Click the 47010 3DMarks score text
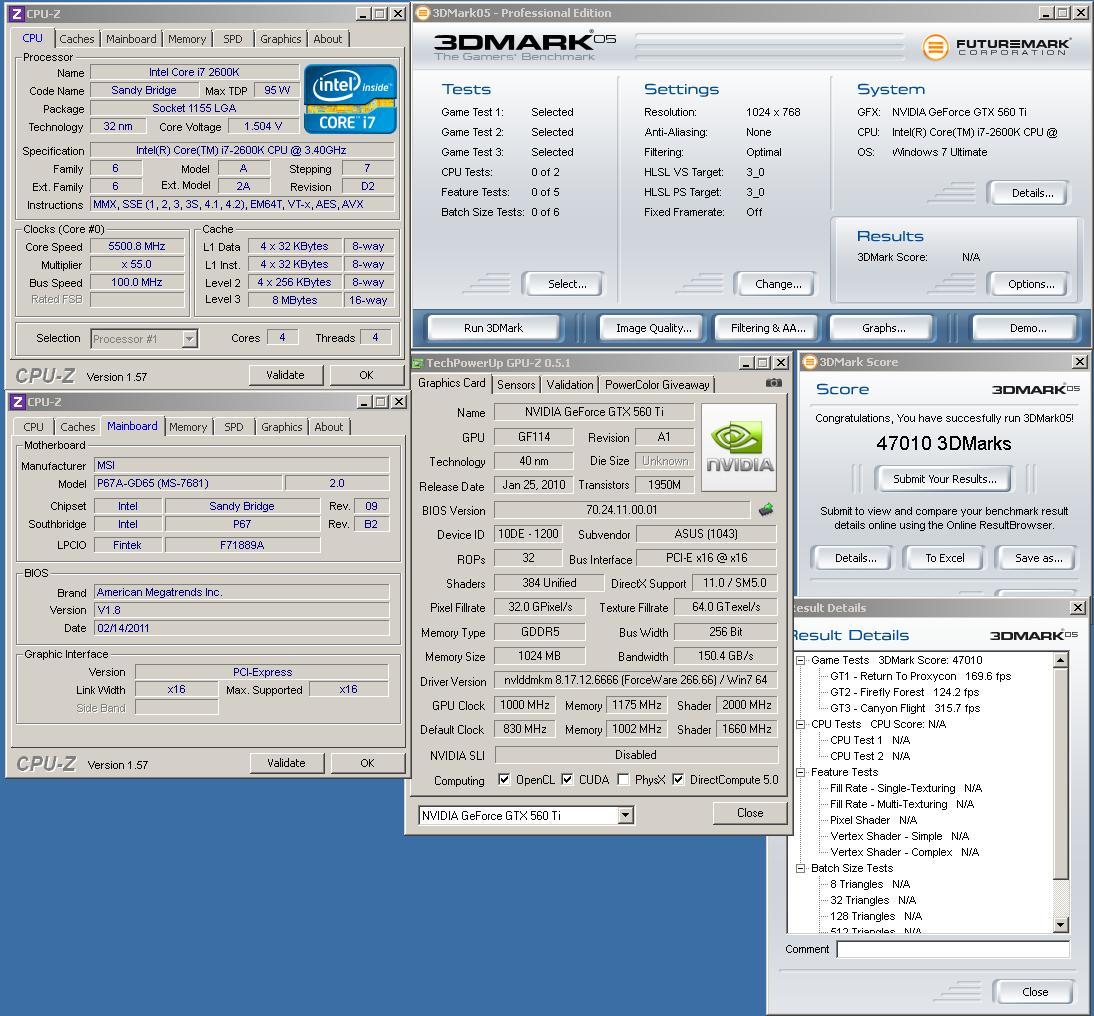 (943, 444)
